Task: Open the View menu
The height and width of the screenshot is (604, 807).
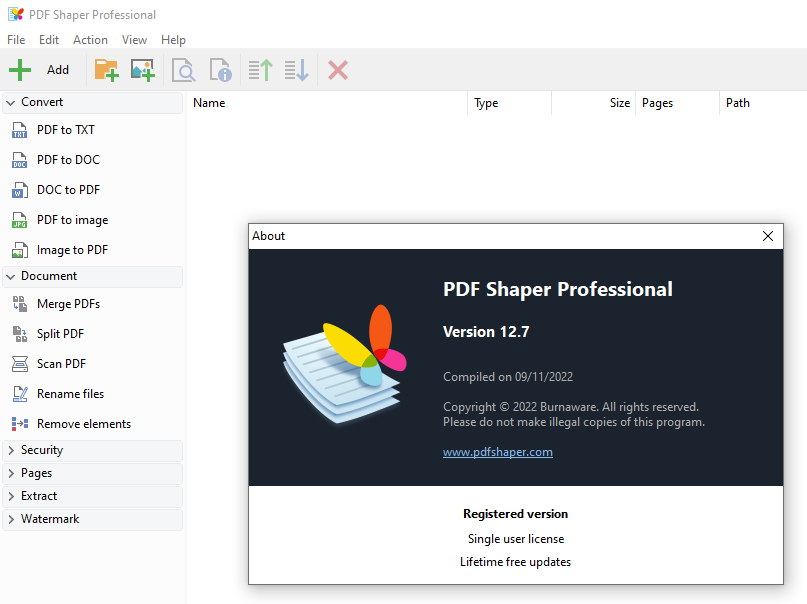Action: (134, 40)
